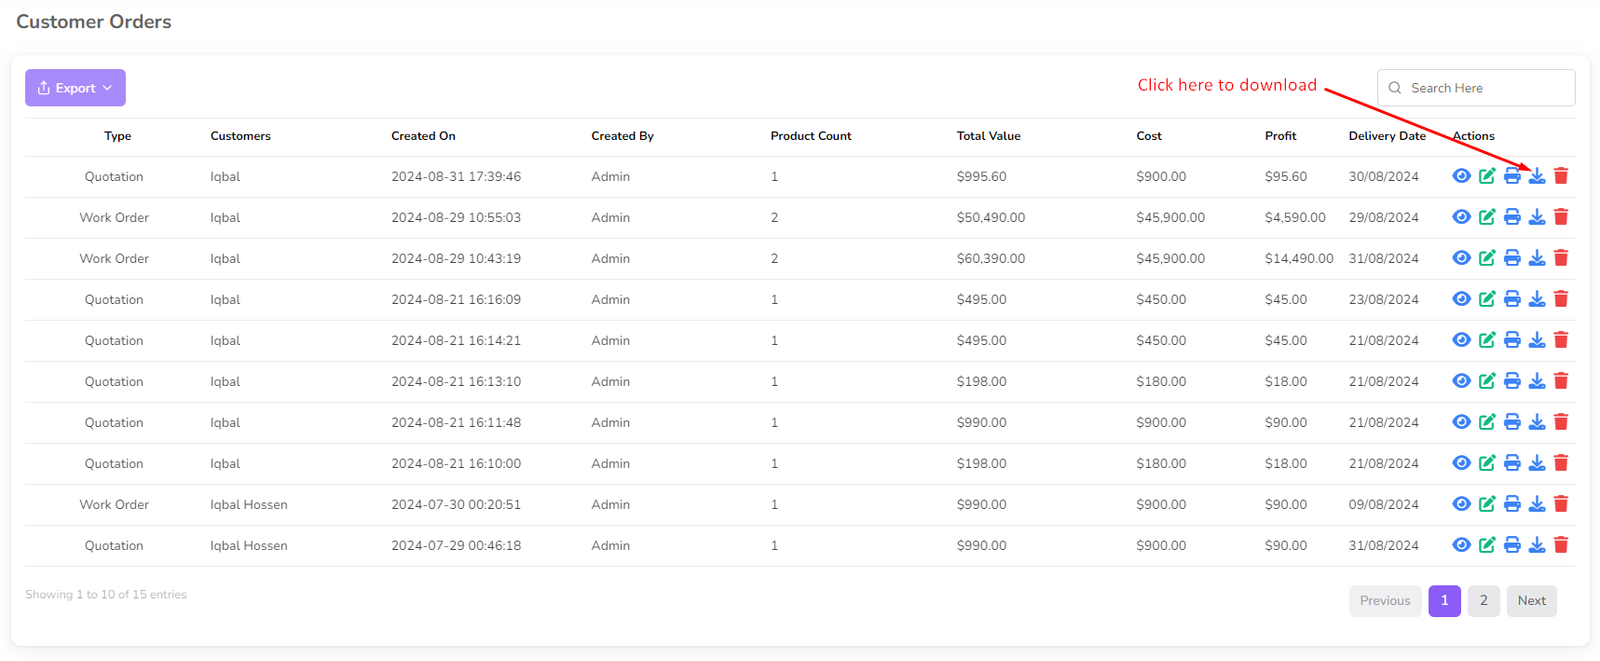Print the quotation created at 16:13:10
This screenshot has height=661, width=1600.
(1512, 381)
